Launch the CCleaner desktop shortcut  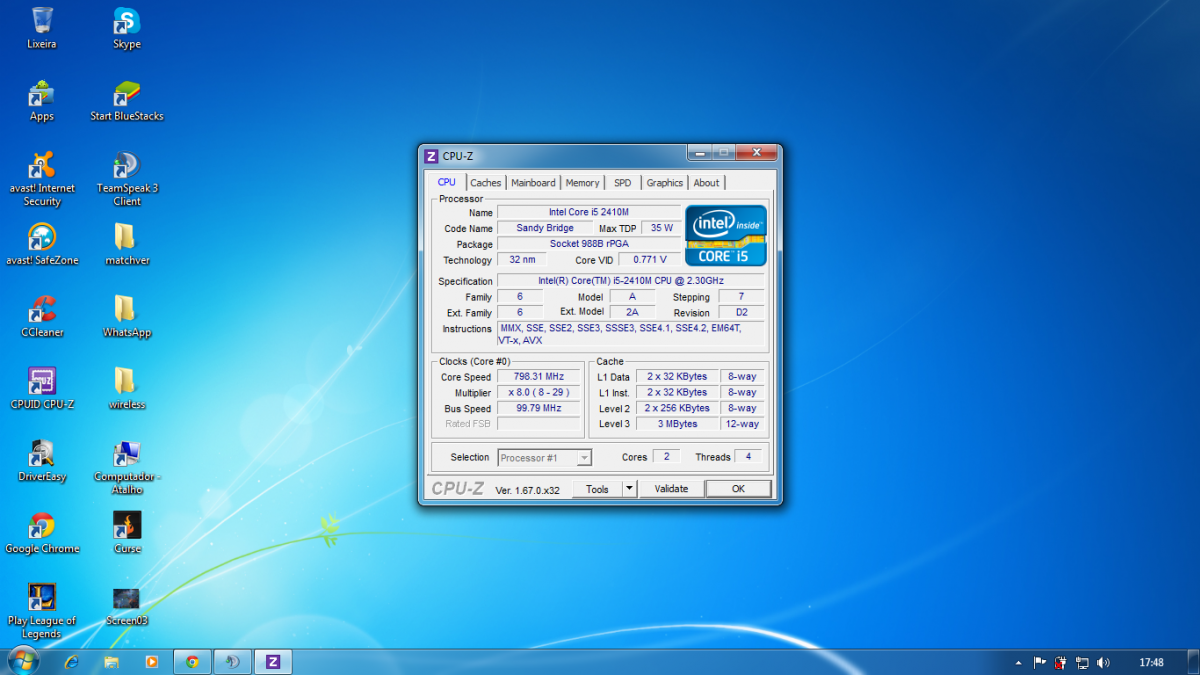click(42, 316)
